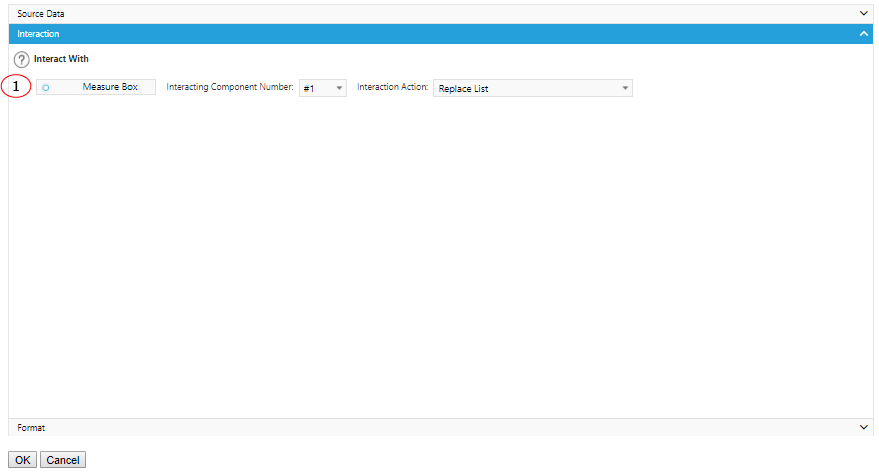Collapse the Interaction section chevron
This screenshot has width=879, height=476.
tap(863, 34)
